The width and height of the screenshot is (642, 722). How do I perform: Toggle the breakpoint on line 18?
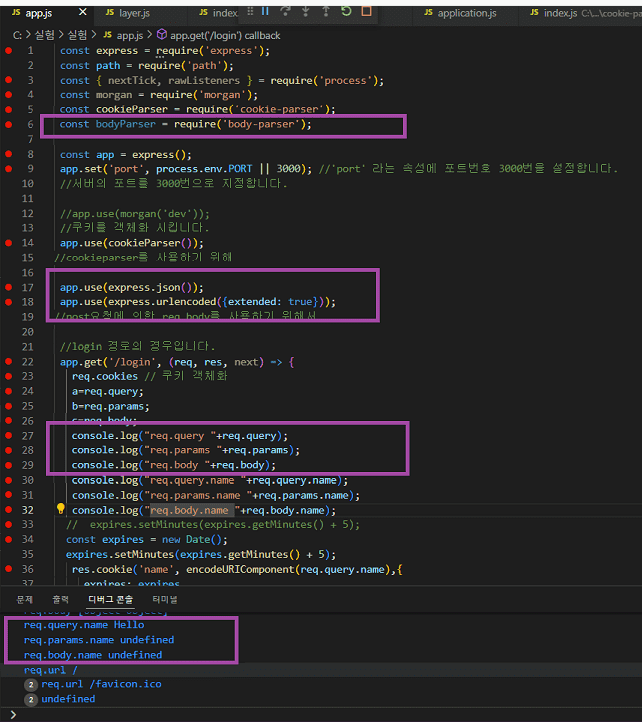coord(8,302)
